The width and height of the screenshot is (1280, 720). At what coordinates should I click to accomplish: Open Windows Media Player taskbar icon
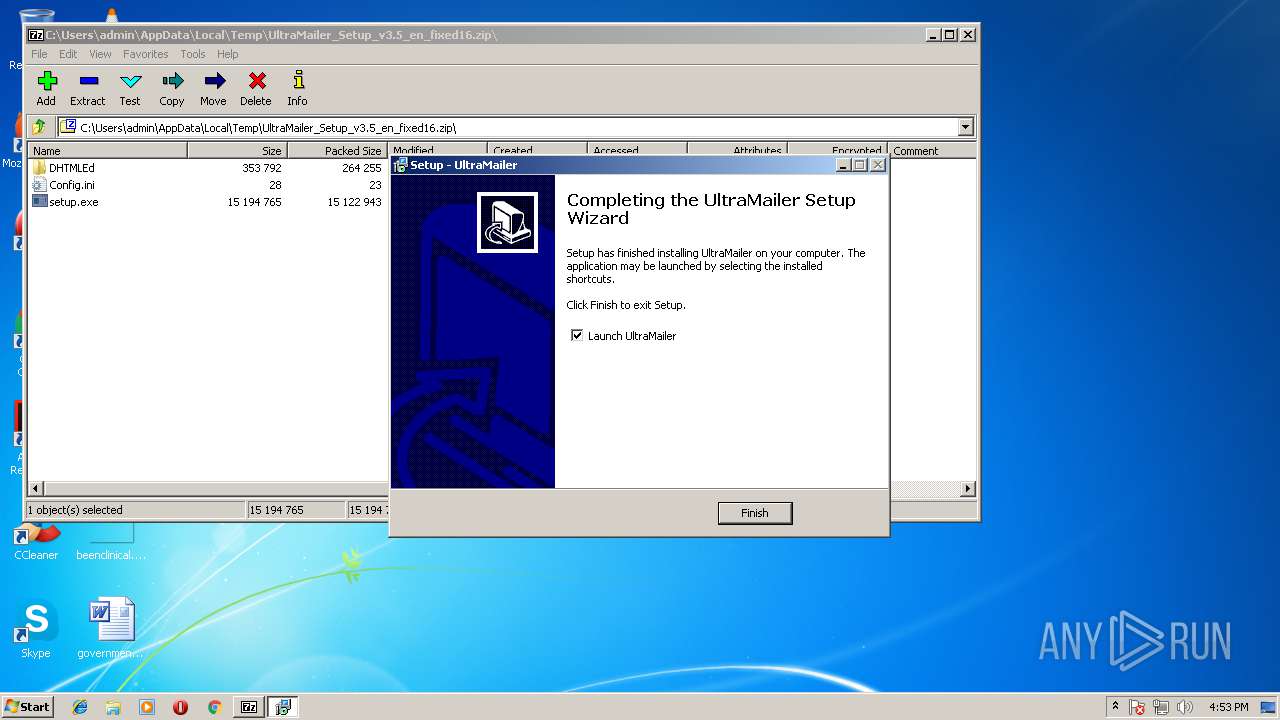click(x=147, y=707)
